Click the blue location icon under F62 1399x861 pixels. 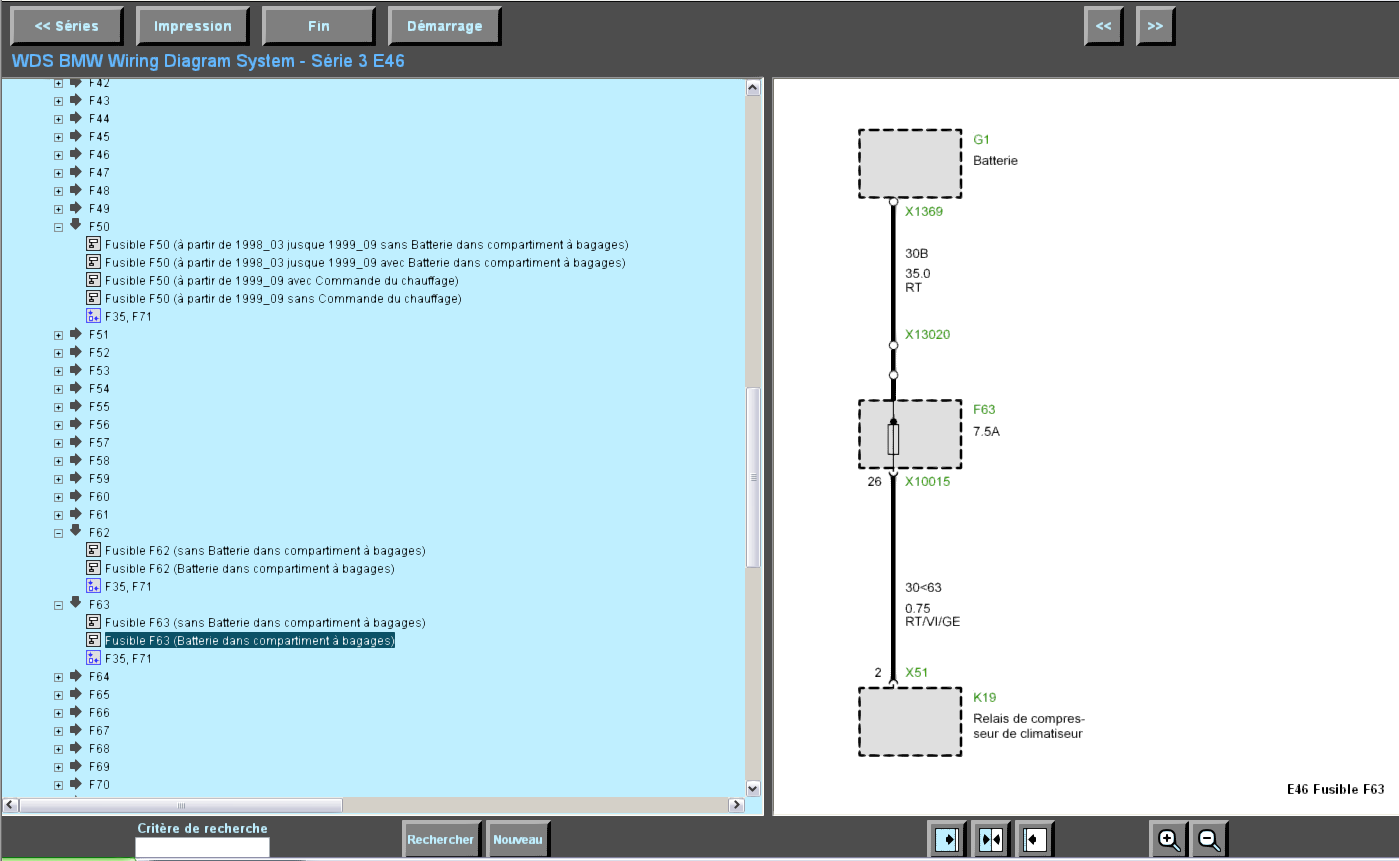coord(94,587)
